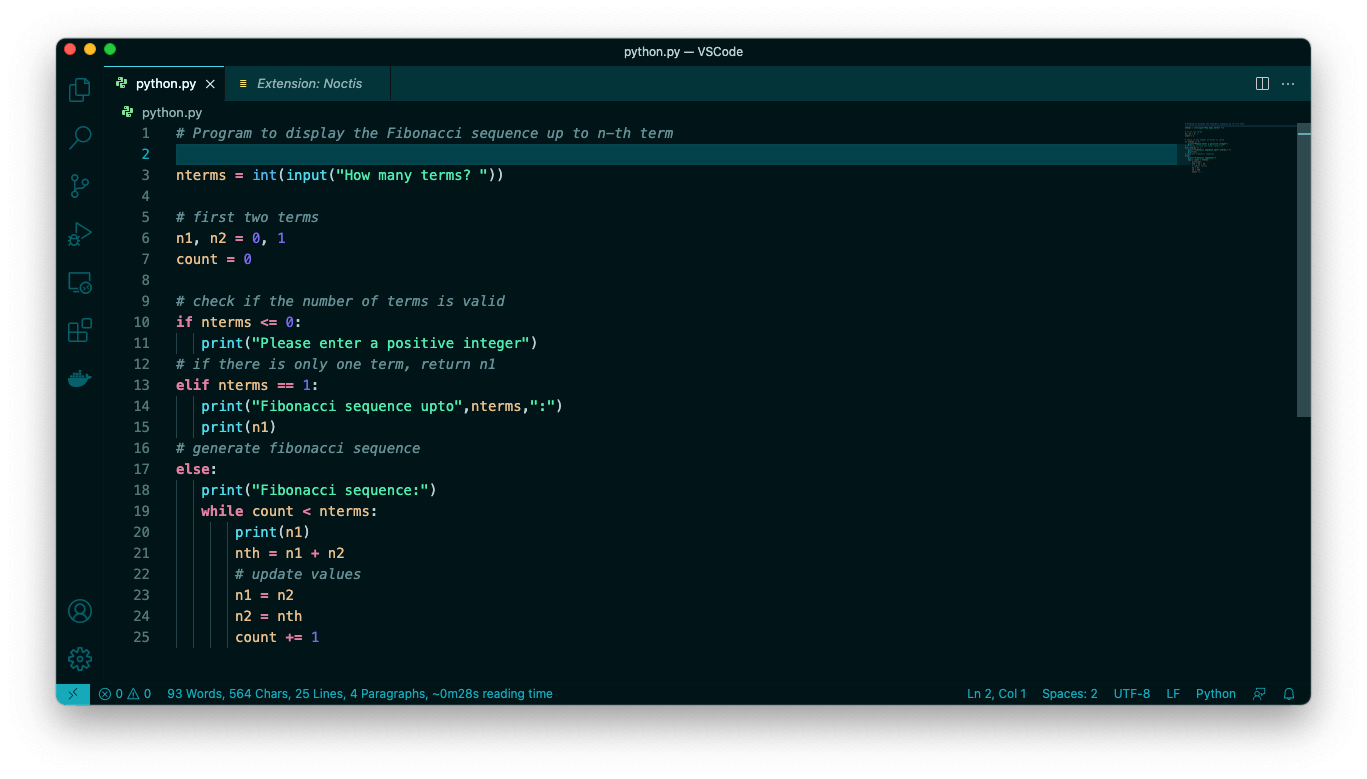
Task: Select the Python language mode
Action: point(1215,693)
